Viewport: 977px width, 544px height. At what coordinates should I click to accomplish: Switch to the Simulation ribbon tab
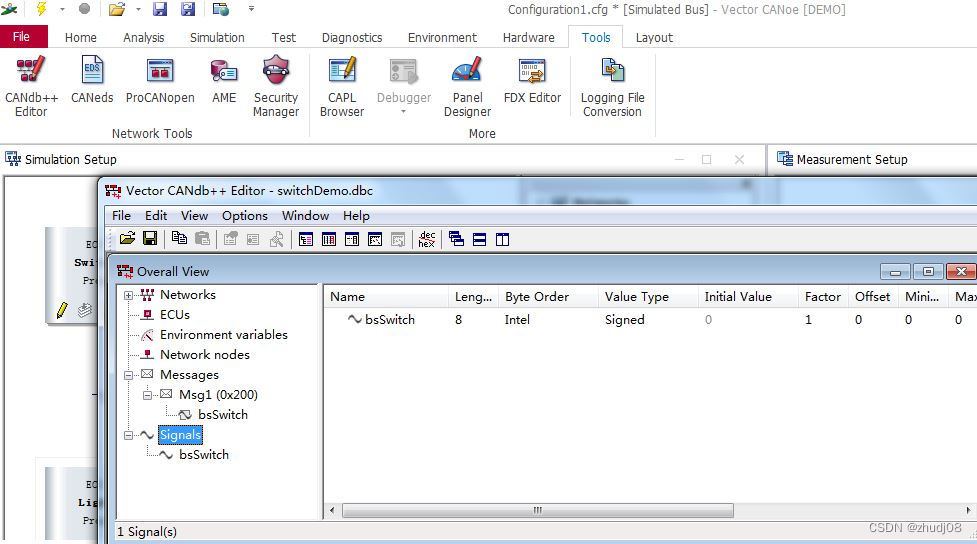pyautogui.click(x=217, y=37)
